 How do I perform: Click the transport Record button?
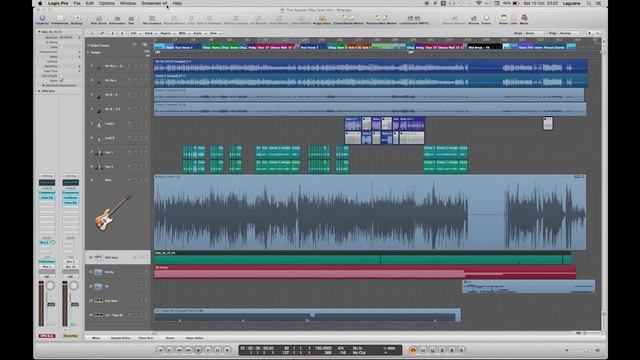point(227,350)
